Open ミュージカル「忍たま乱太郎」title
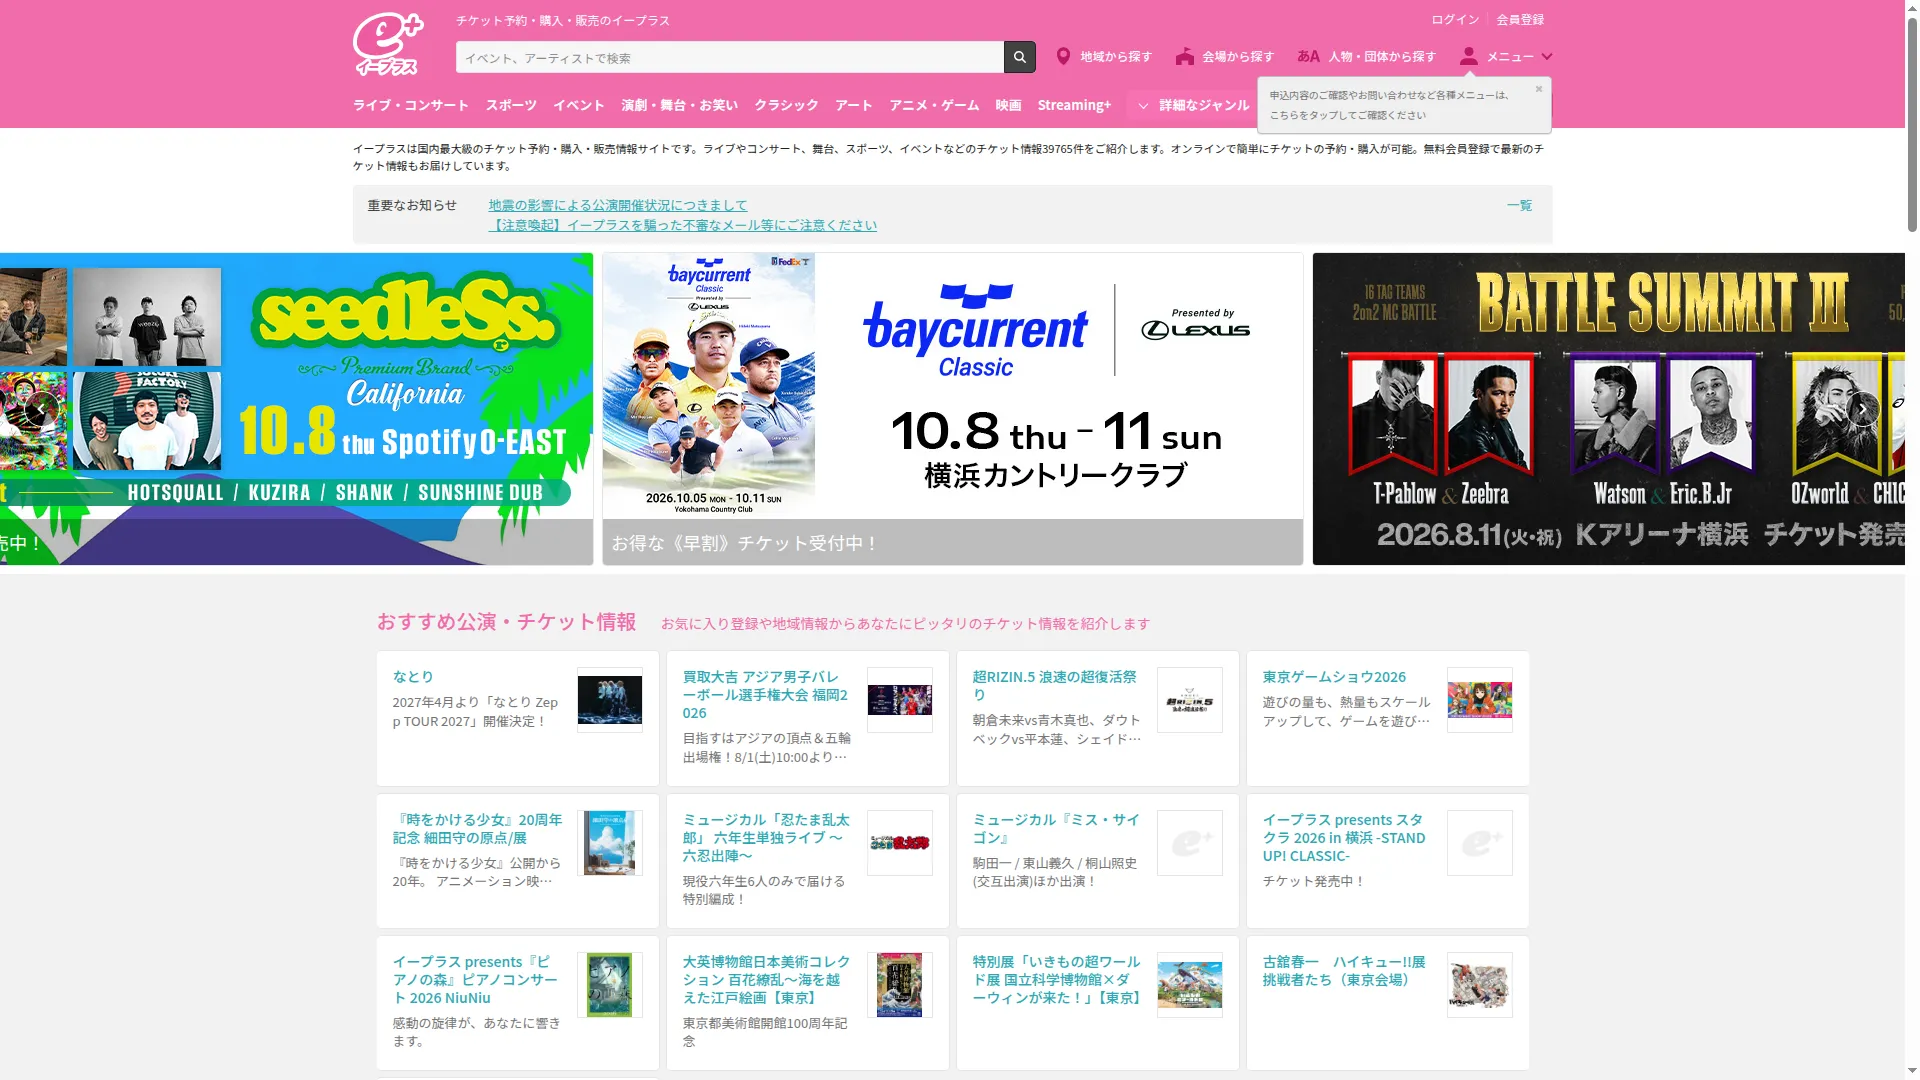 [766, 838]
